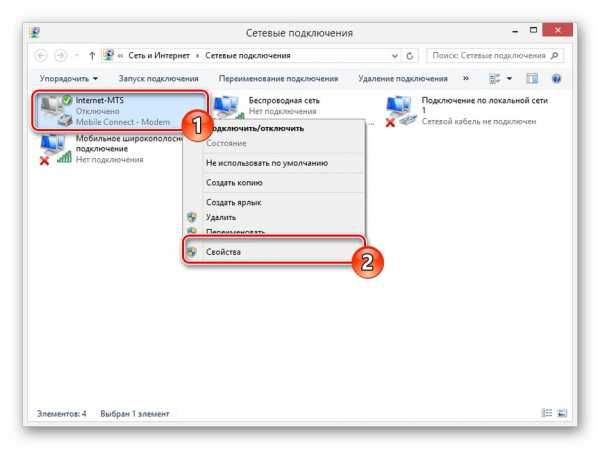Select 'Мобильное широкополосное подключение'
The image size is (600, 449).
click(x=111, y=149)
